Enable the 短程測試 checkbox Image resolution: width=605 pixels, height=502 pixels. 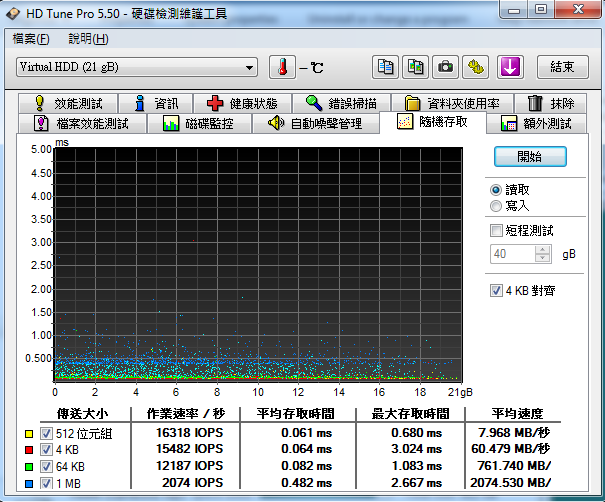(496, 231)
